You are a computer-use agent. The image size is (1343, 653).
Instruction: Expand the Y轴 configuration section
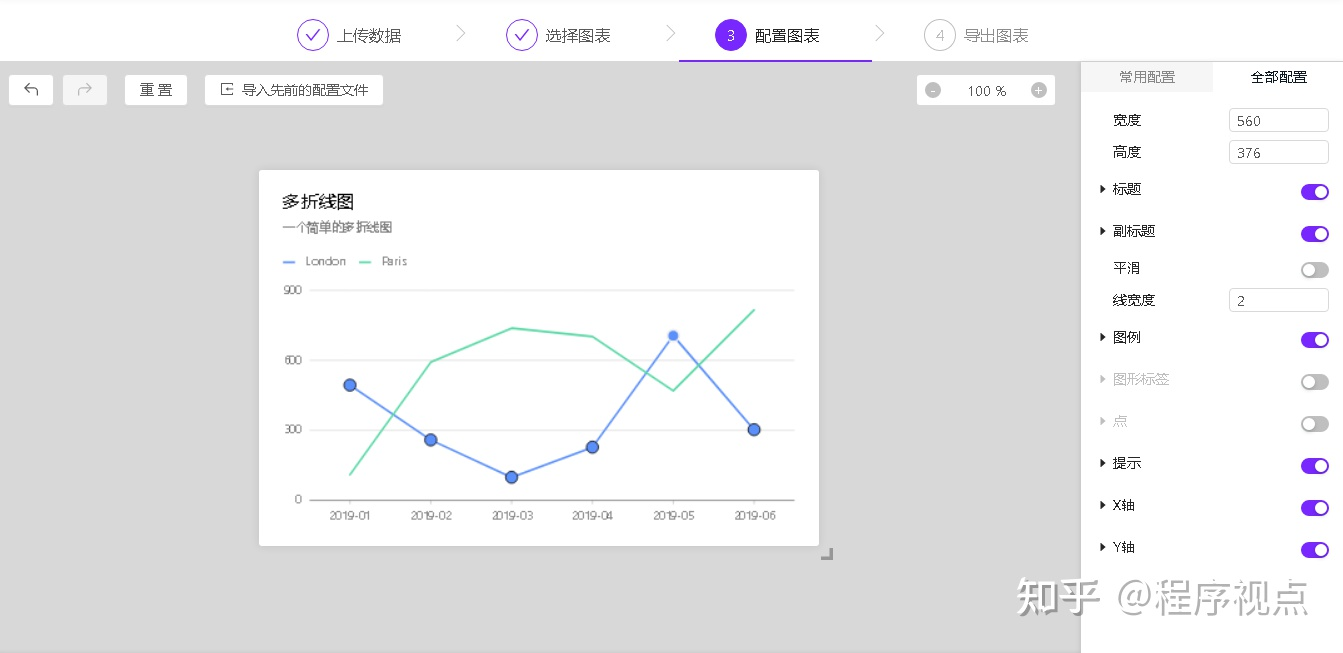(x=1103, y=547)
